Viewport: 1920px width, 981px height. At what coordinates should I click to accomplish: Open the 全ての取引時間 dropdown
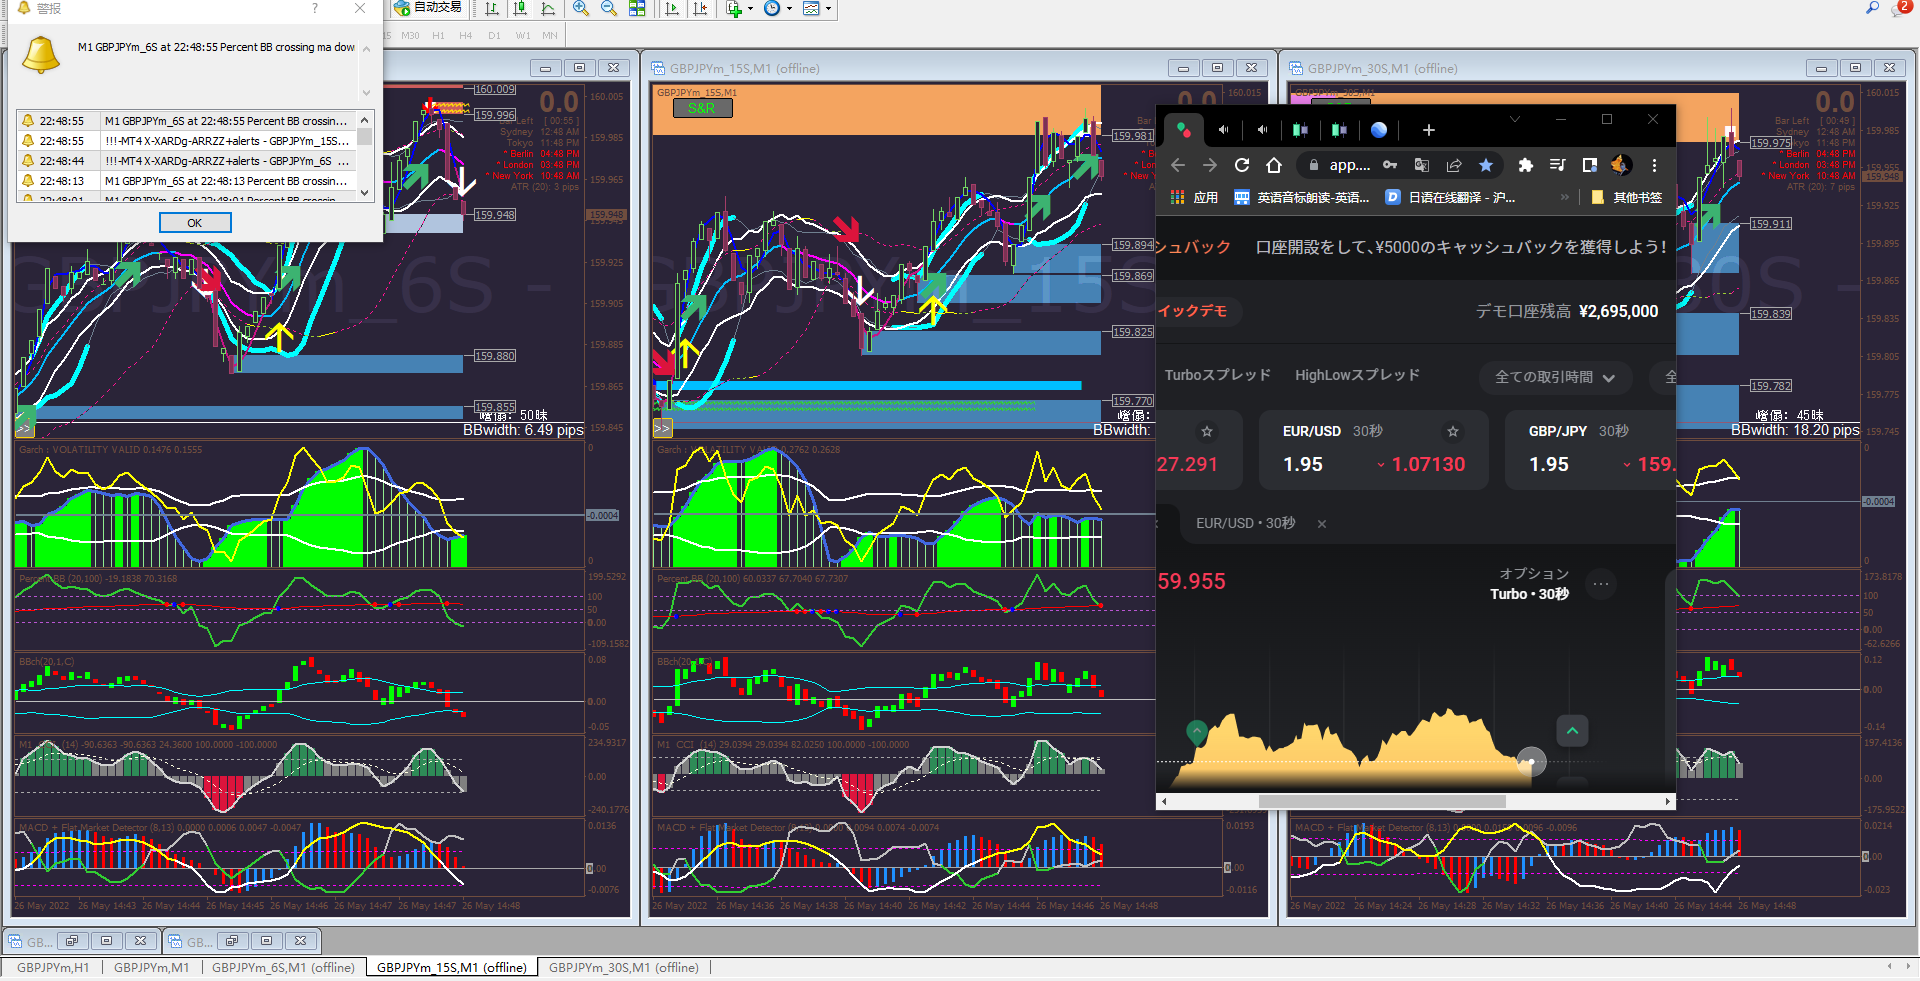pyautogui.click(x=1555, y=377)
